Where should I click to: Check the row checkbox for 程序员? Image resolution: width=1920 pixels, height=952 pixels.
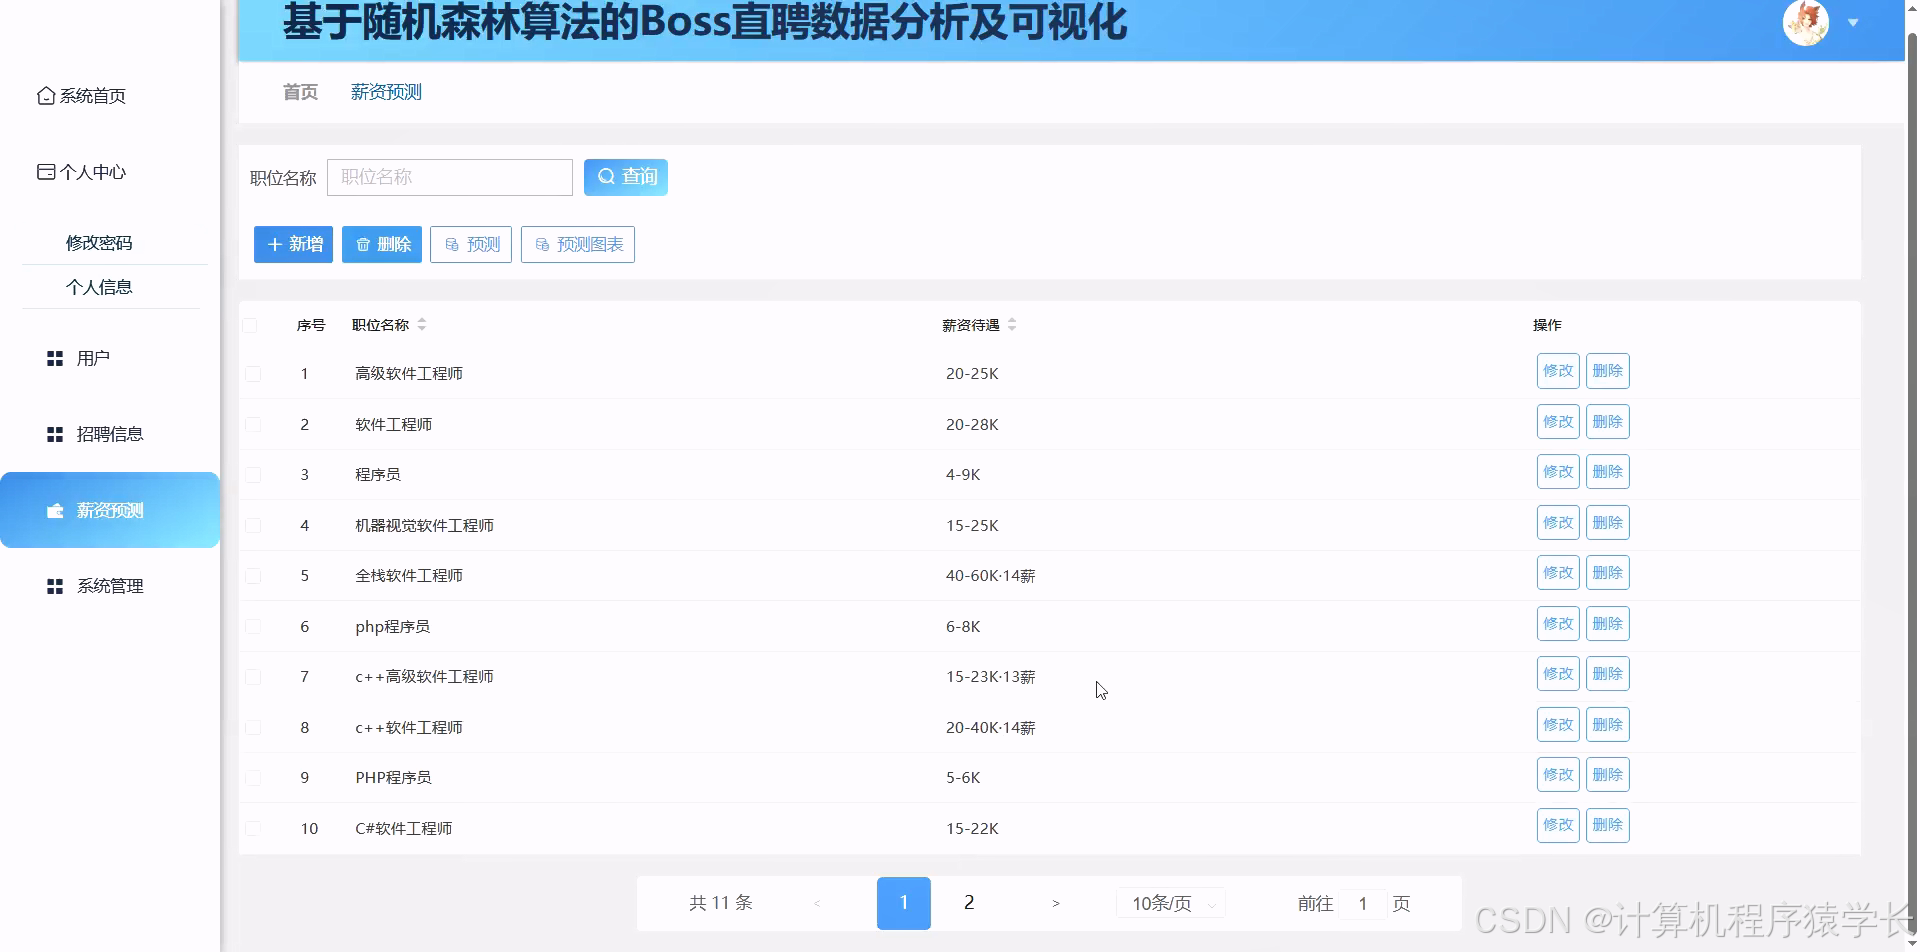[x=253, y=474]
